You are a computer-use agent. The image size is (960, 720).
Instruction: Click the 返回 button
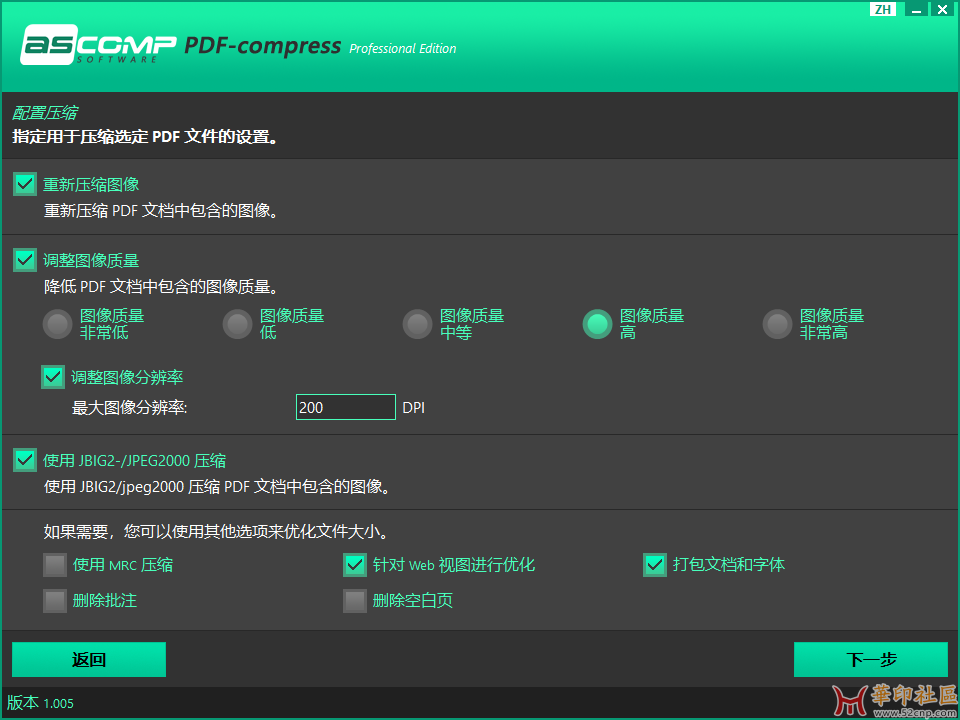pos(89,659)
